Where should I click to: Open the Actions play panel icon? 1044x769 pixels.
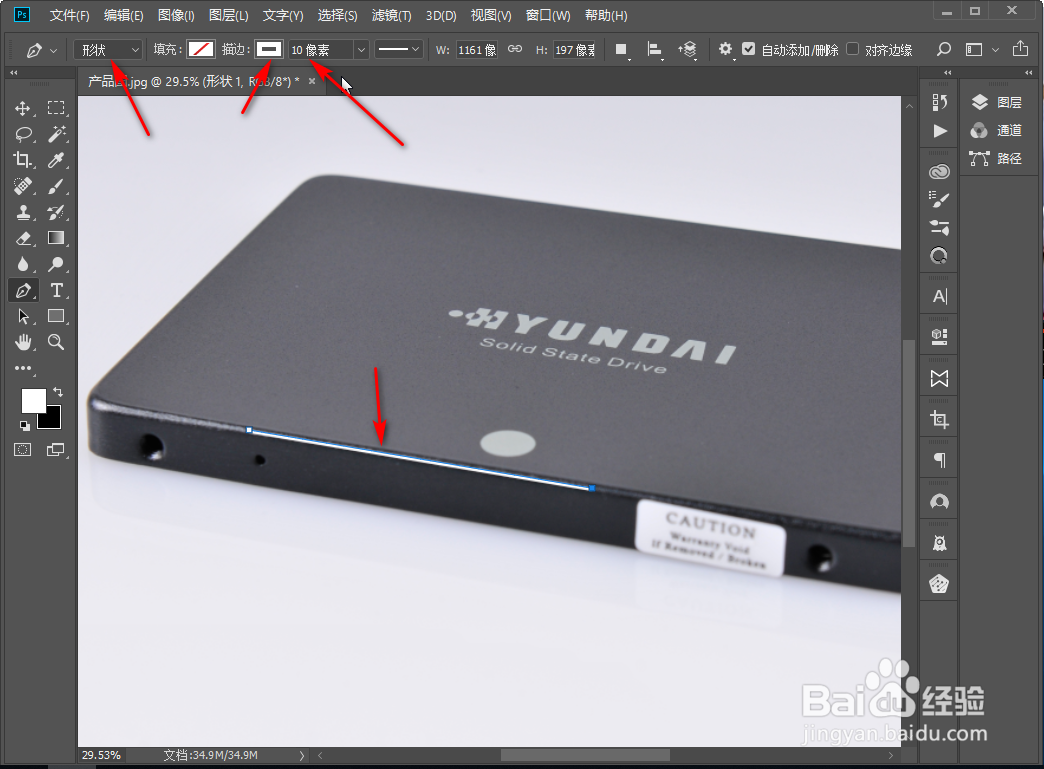(x=939, y=130)
